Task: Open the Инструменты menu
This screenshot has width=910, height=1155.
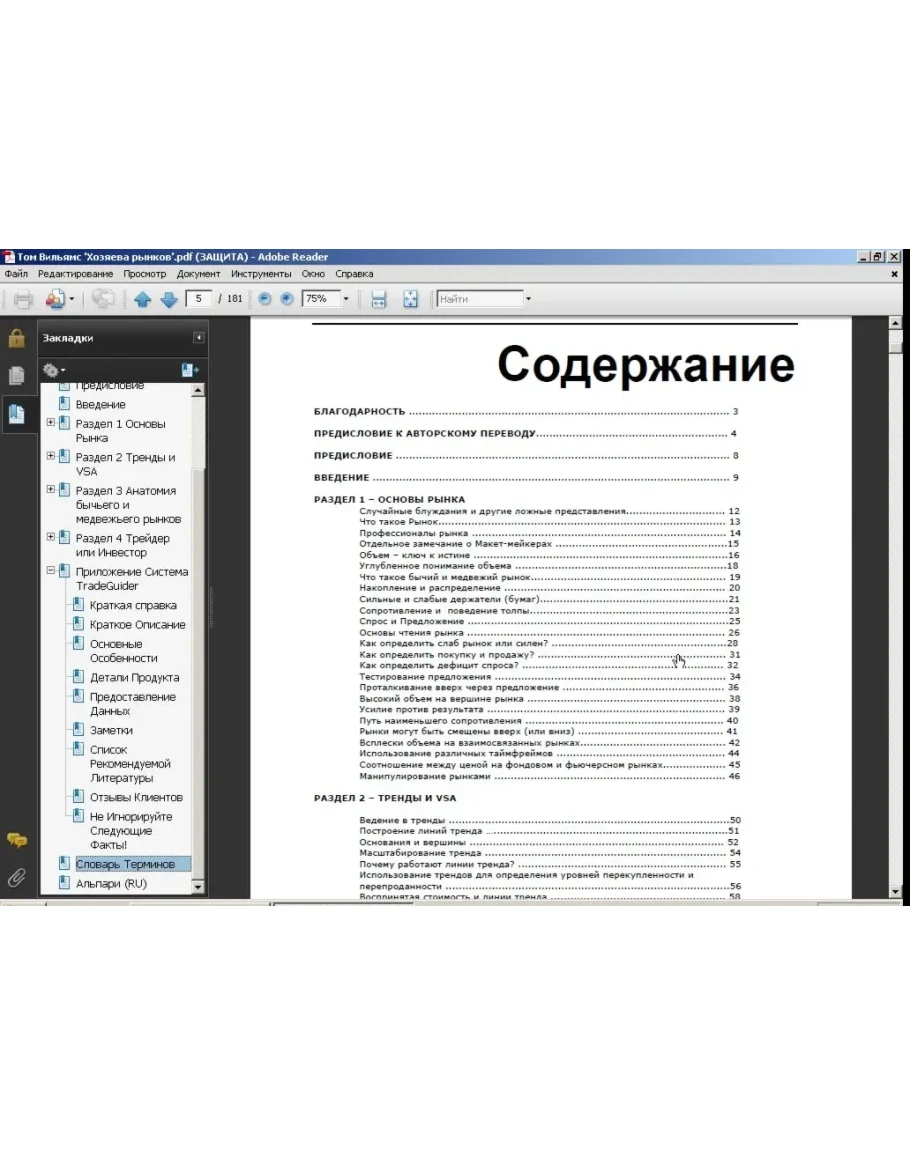Action: [x=261, y=274]
